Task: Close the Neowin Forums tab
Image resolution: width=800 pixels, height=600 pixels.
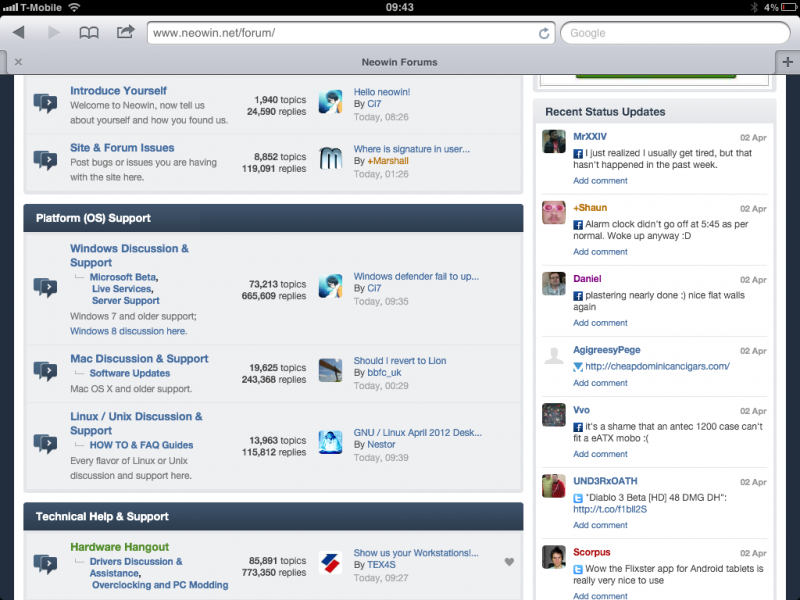Action: click(18, 62)
